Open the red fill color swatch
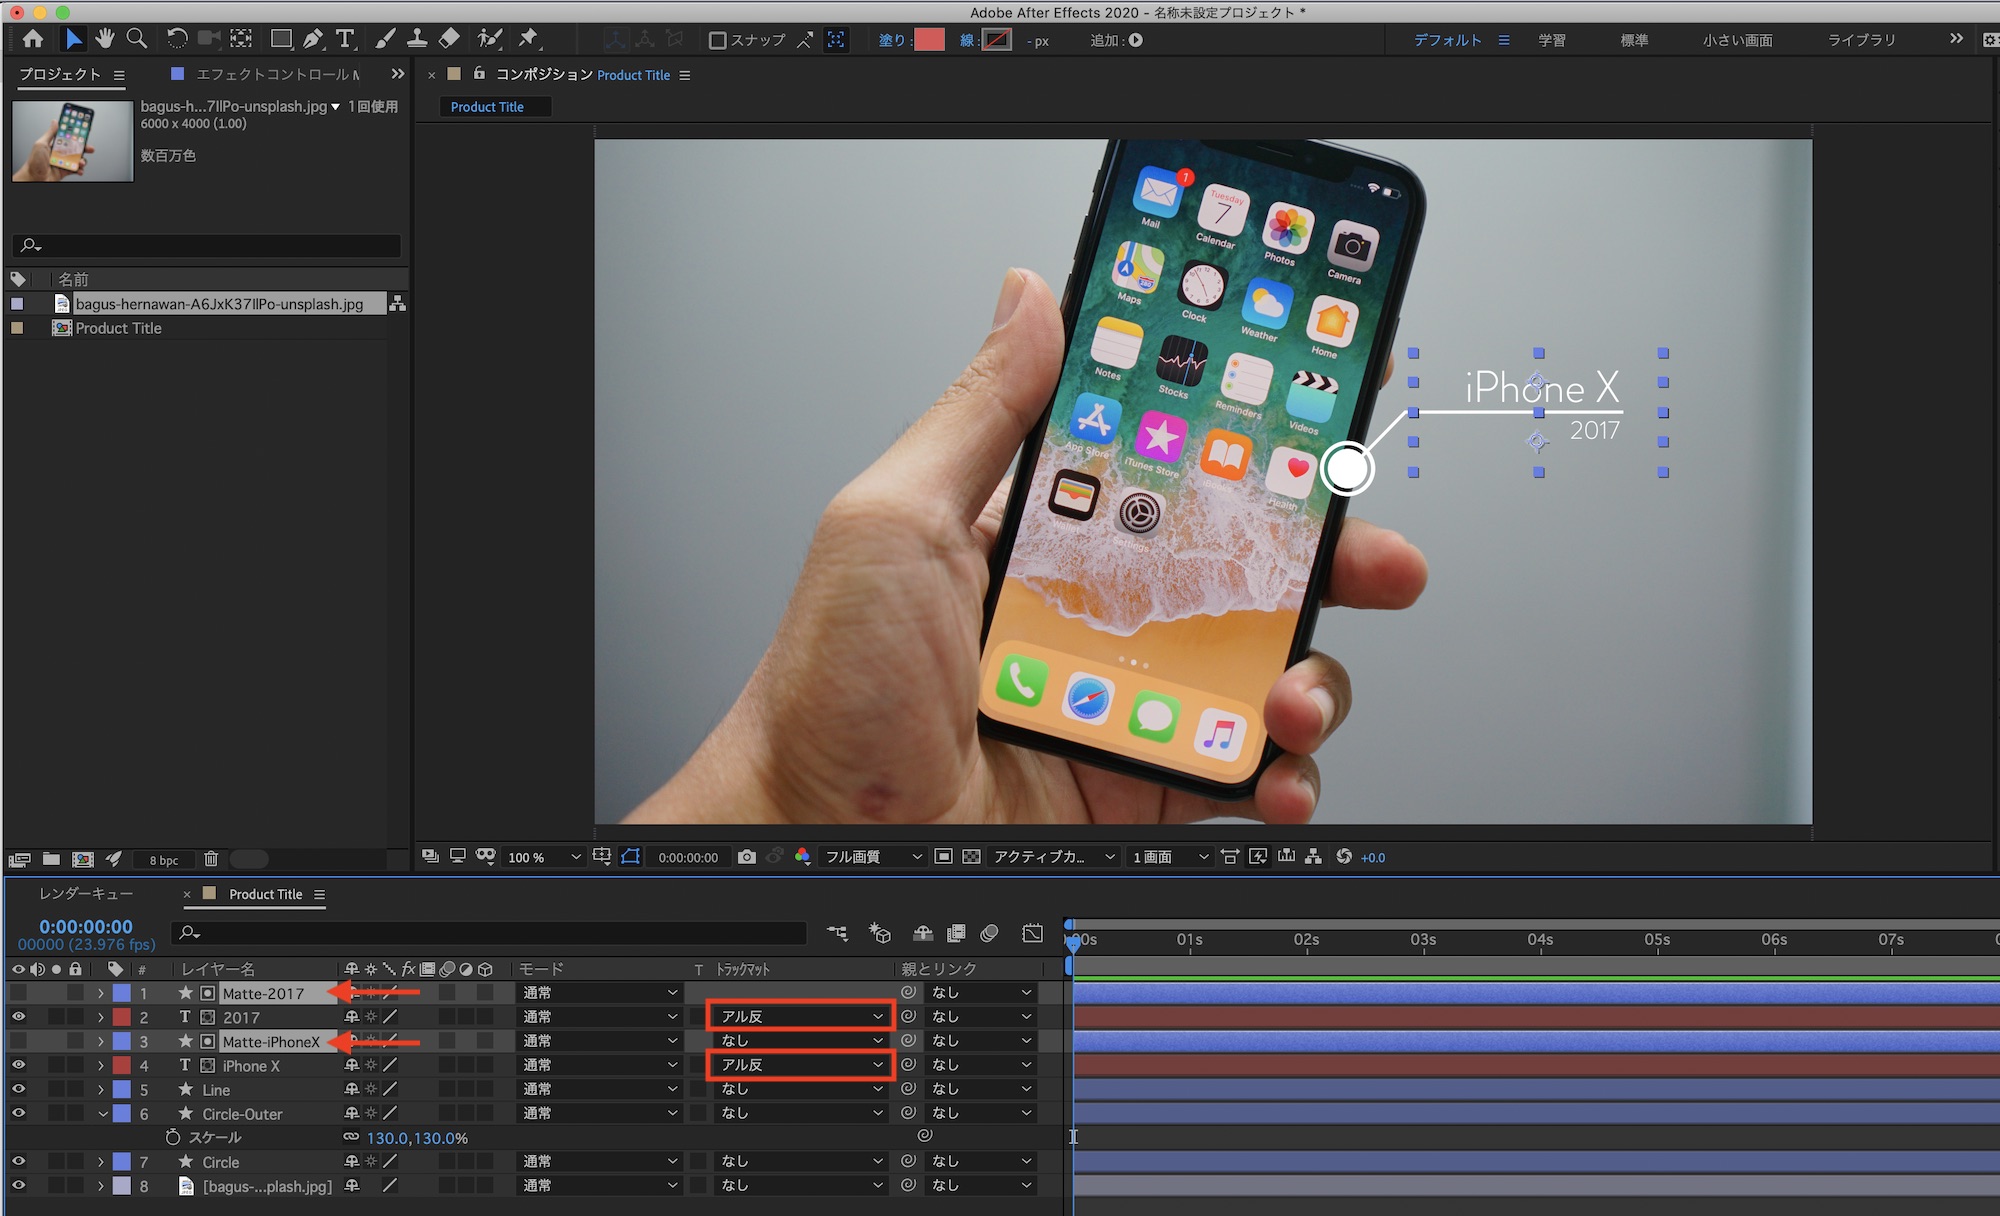The height and width of the screenshot is (1216, 2000). [929, 40]
